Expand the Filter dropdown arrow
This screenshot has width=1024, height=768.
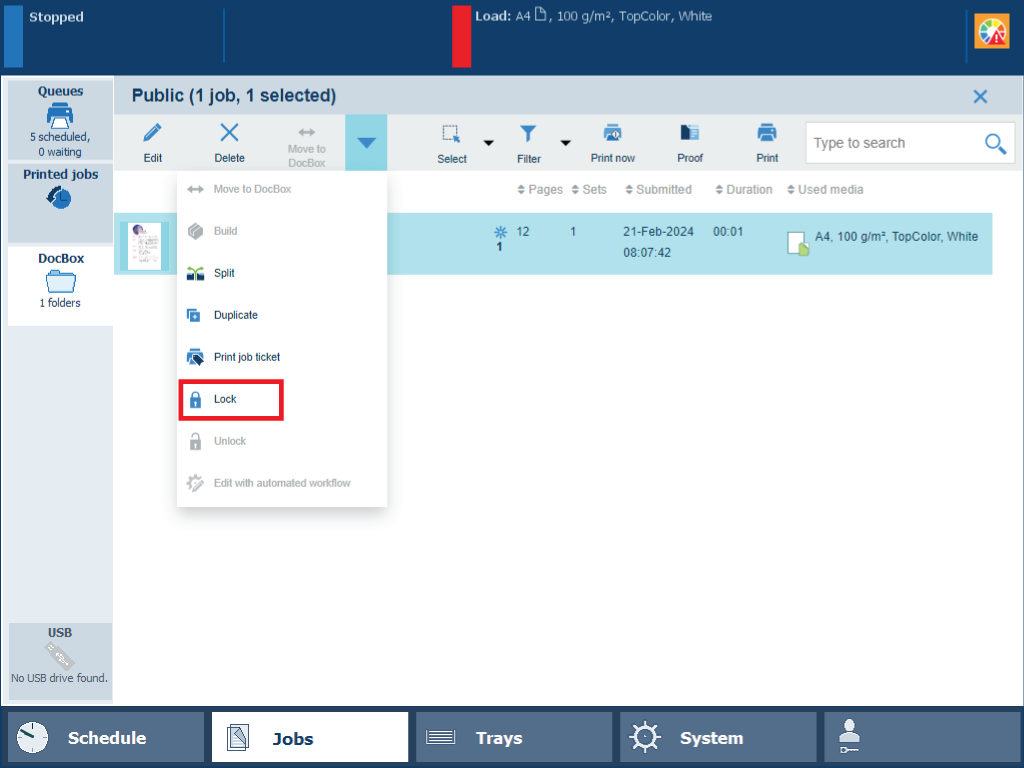click(x=566, y=143)
